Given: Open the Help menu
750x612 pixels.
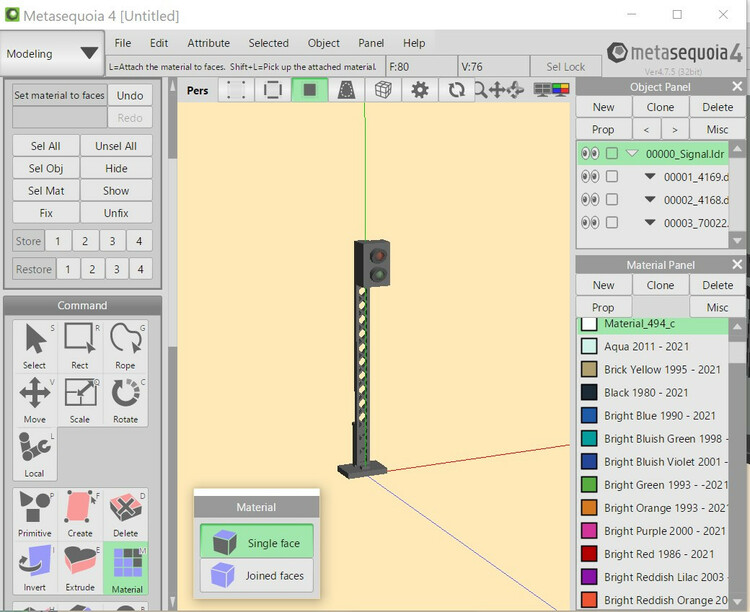Looking at the screenshot, I should 414,43.
